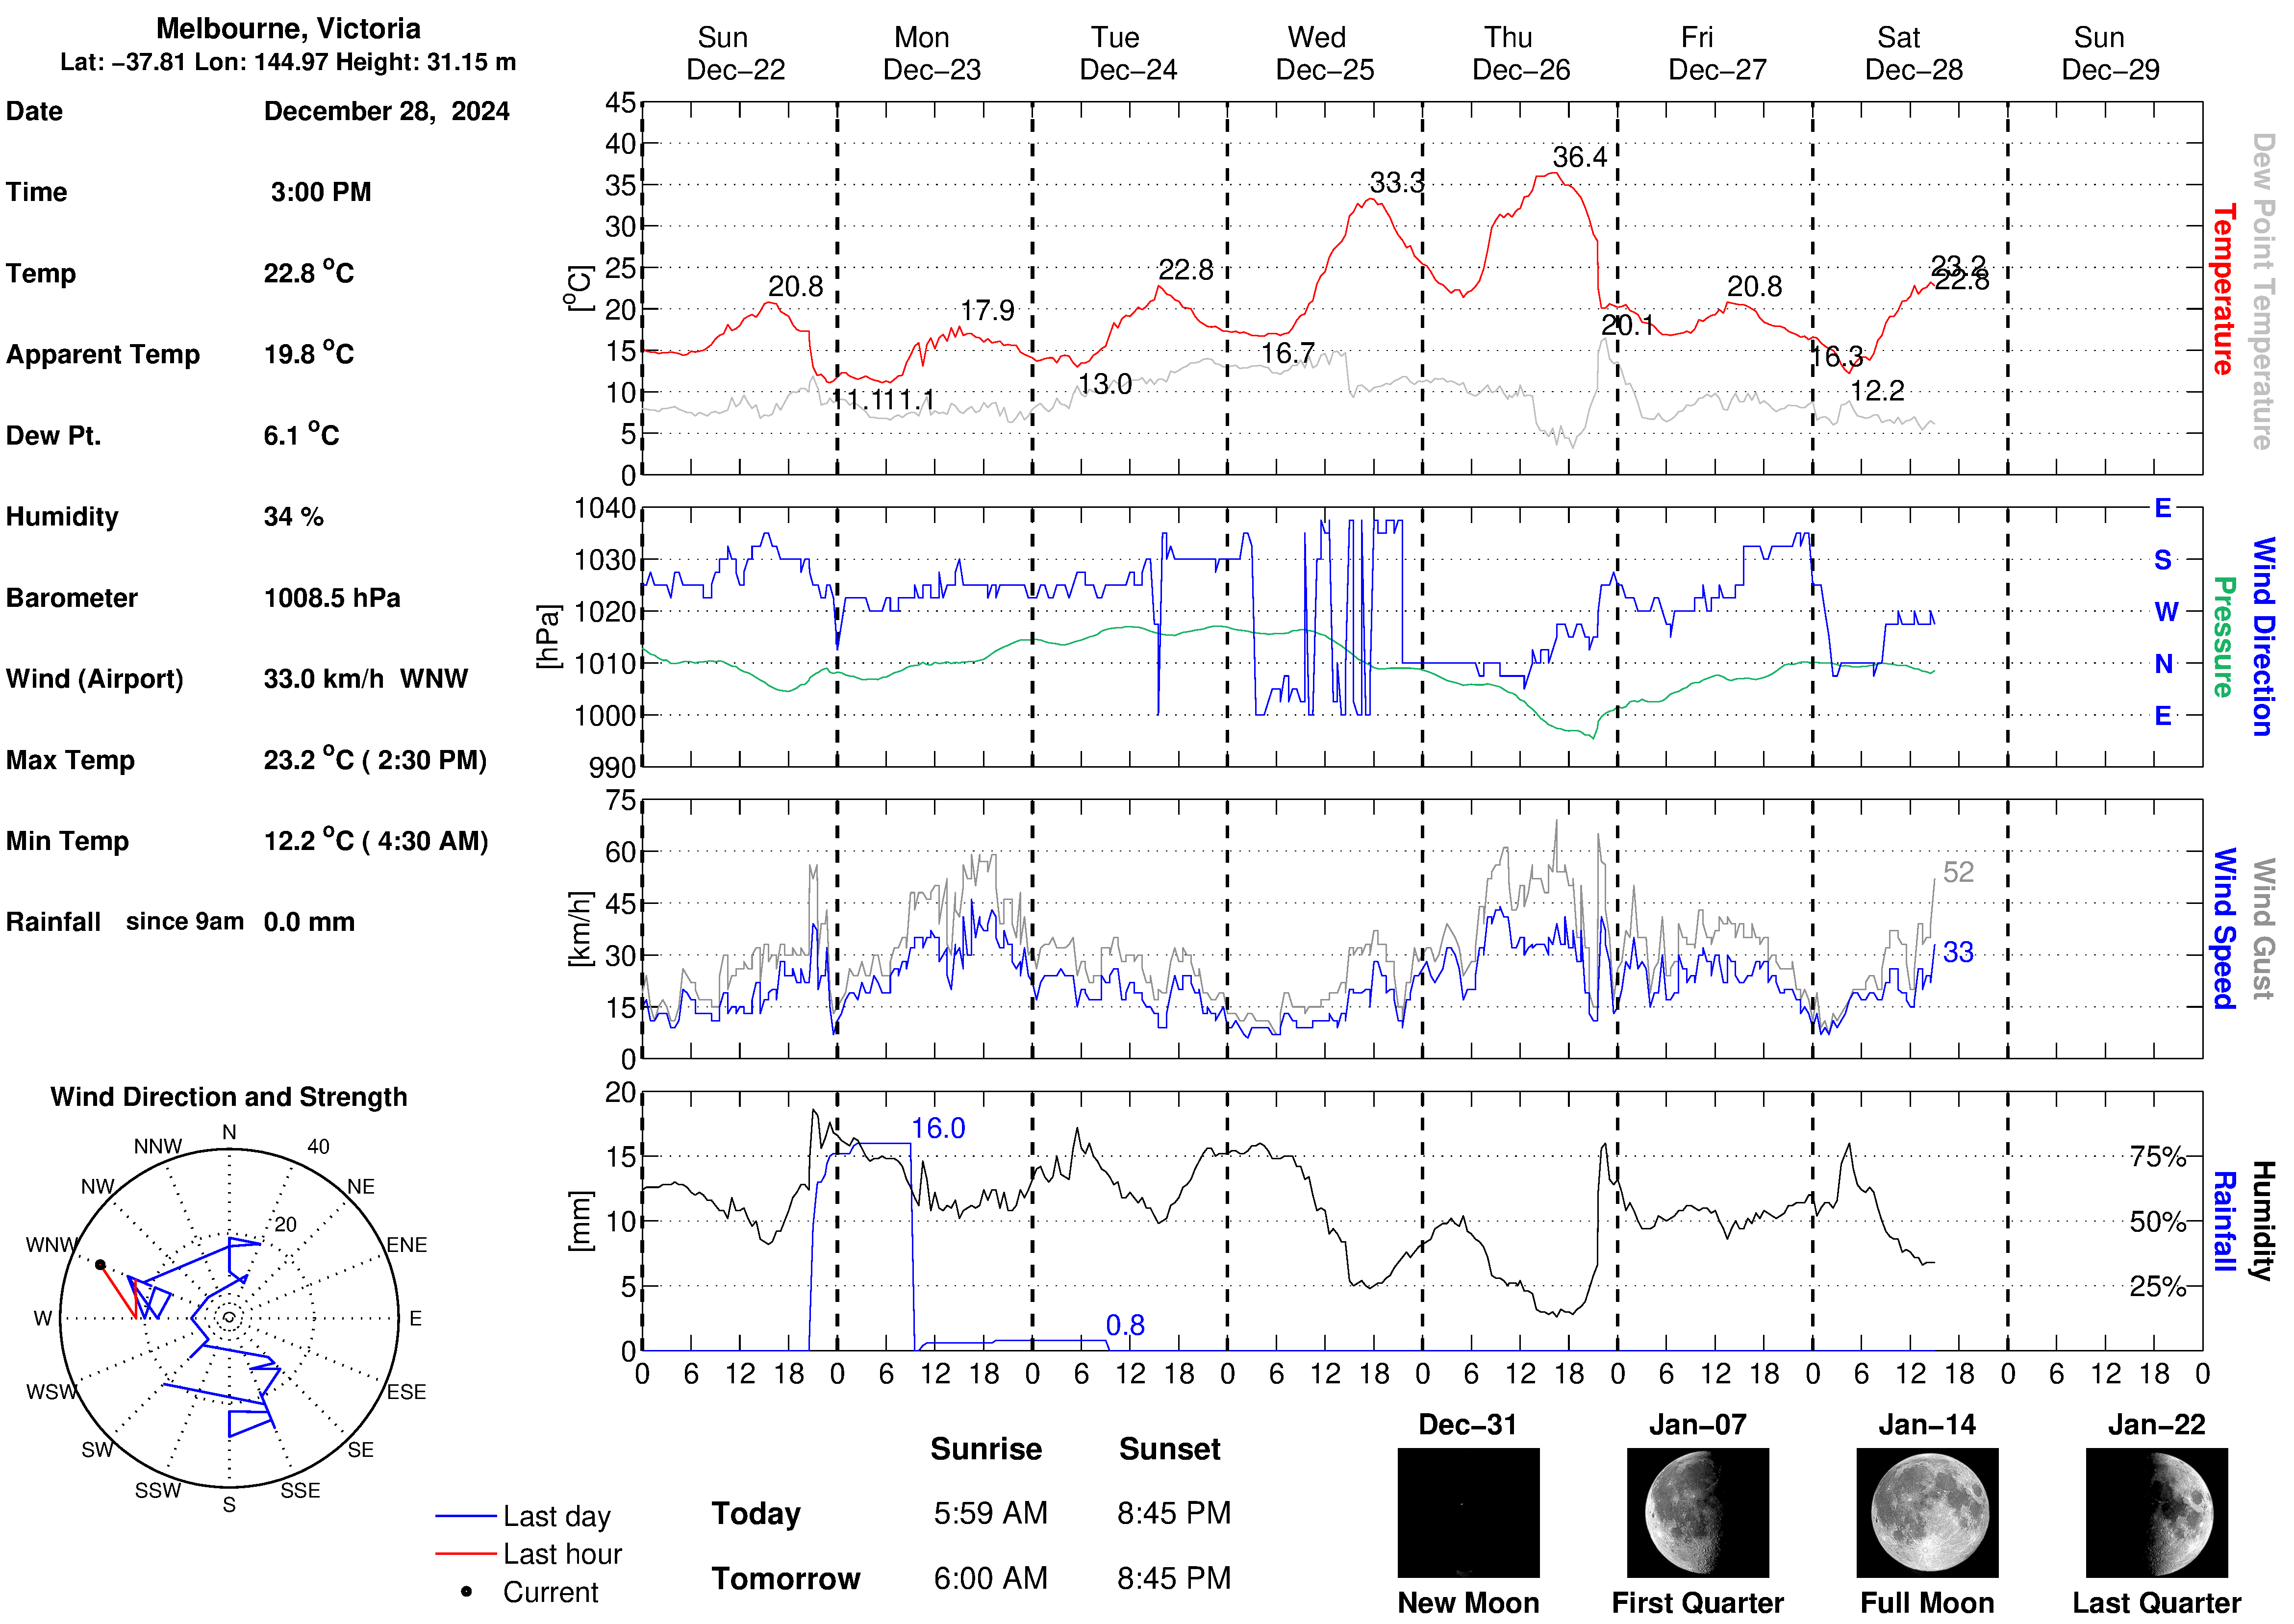Screen dimensions: 2294x1624
Task: Click the Max Temp value '23.2 °C ( 2:30 PM)'
Action: (375, 759)
